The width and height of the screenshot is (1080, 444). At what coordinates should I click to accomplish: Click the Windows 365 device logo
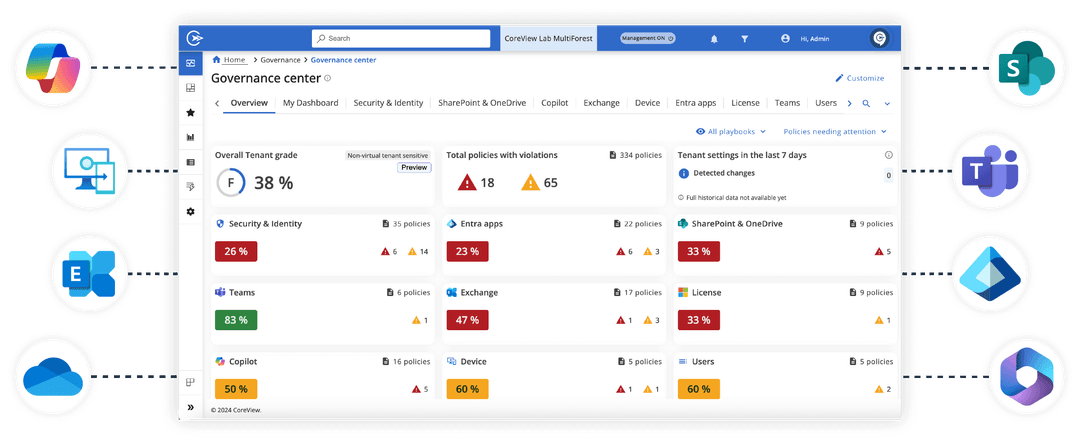pyautogui.click(x=88, y=171)
